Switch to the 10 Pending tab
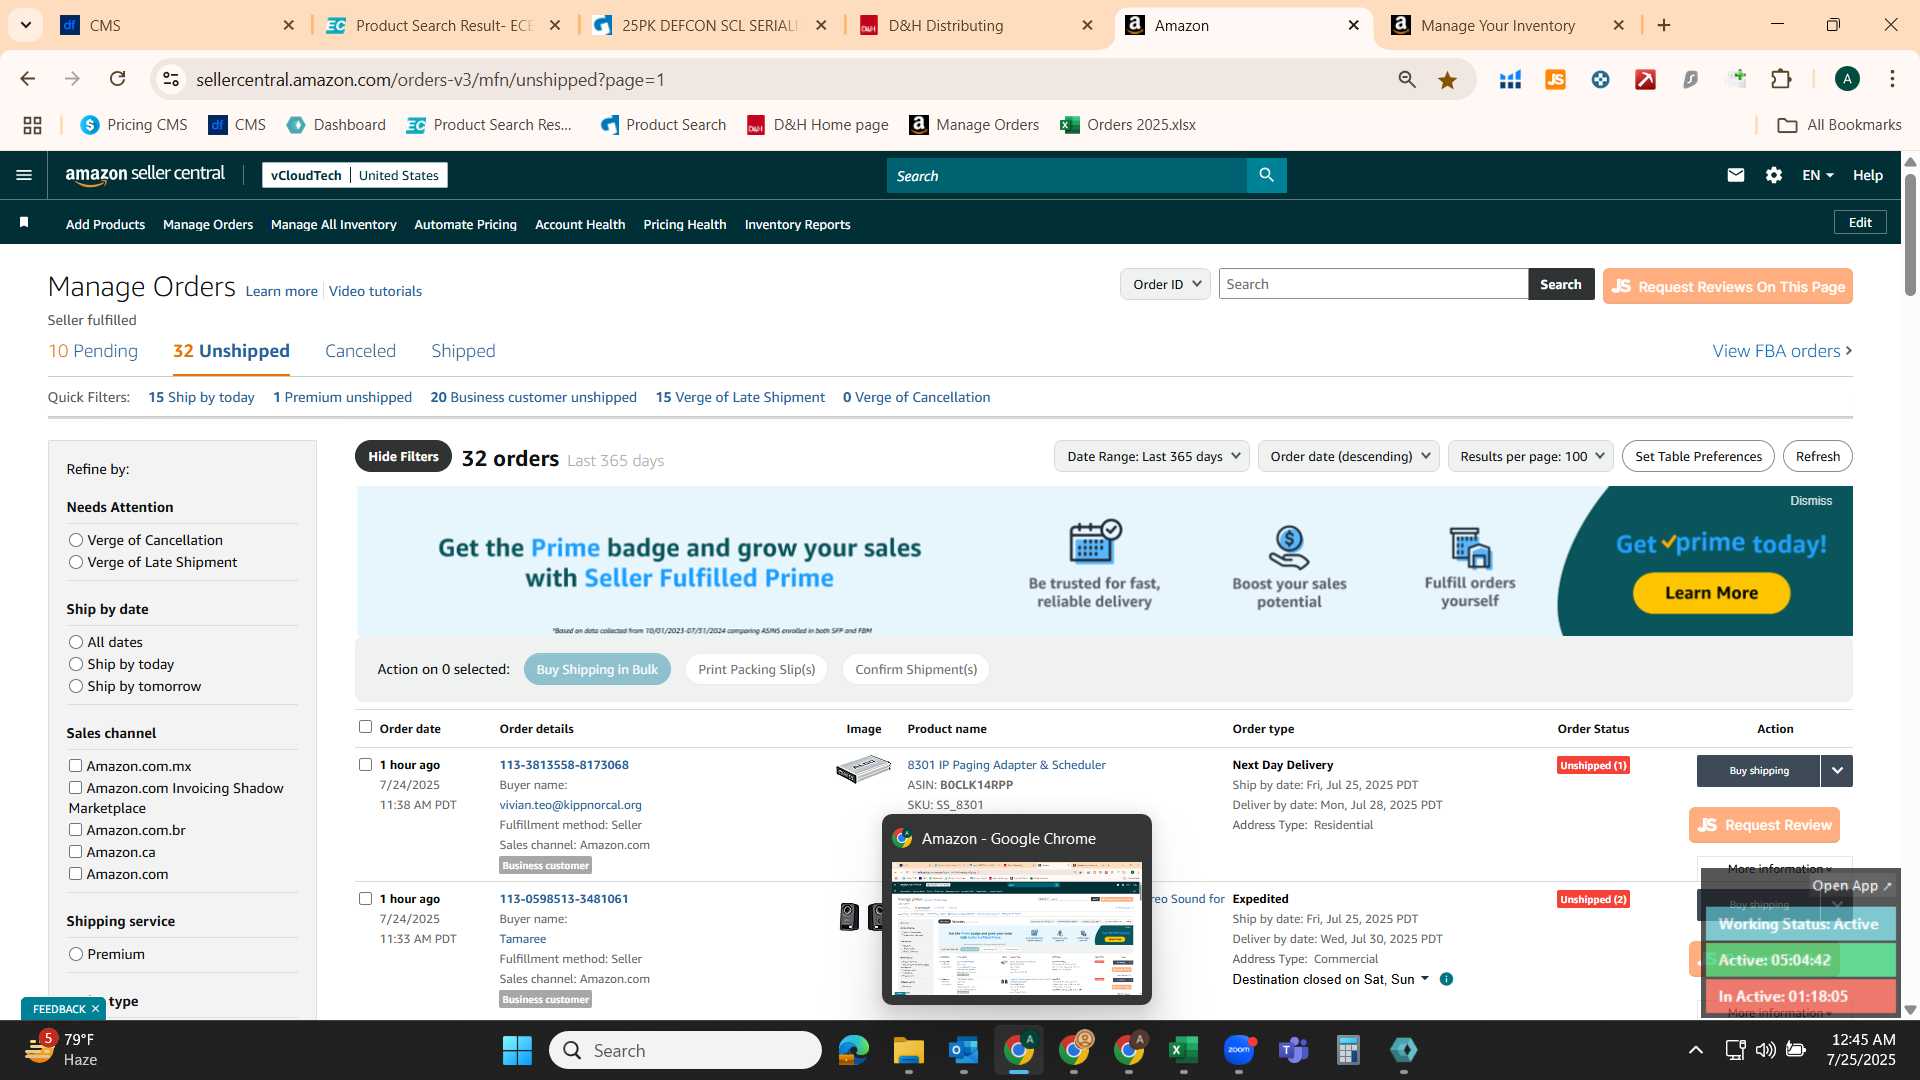The height and width of the screenshot is (1080, 1920). coord(93,351)
